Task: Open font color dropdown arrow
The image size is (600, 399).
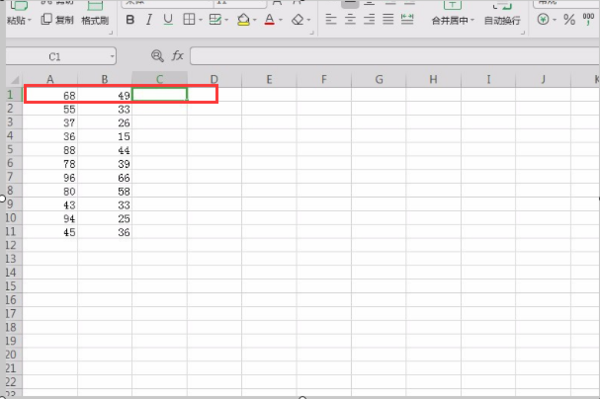Action: (280, 20)
